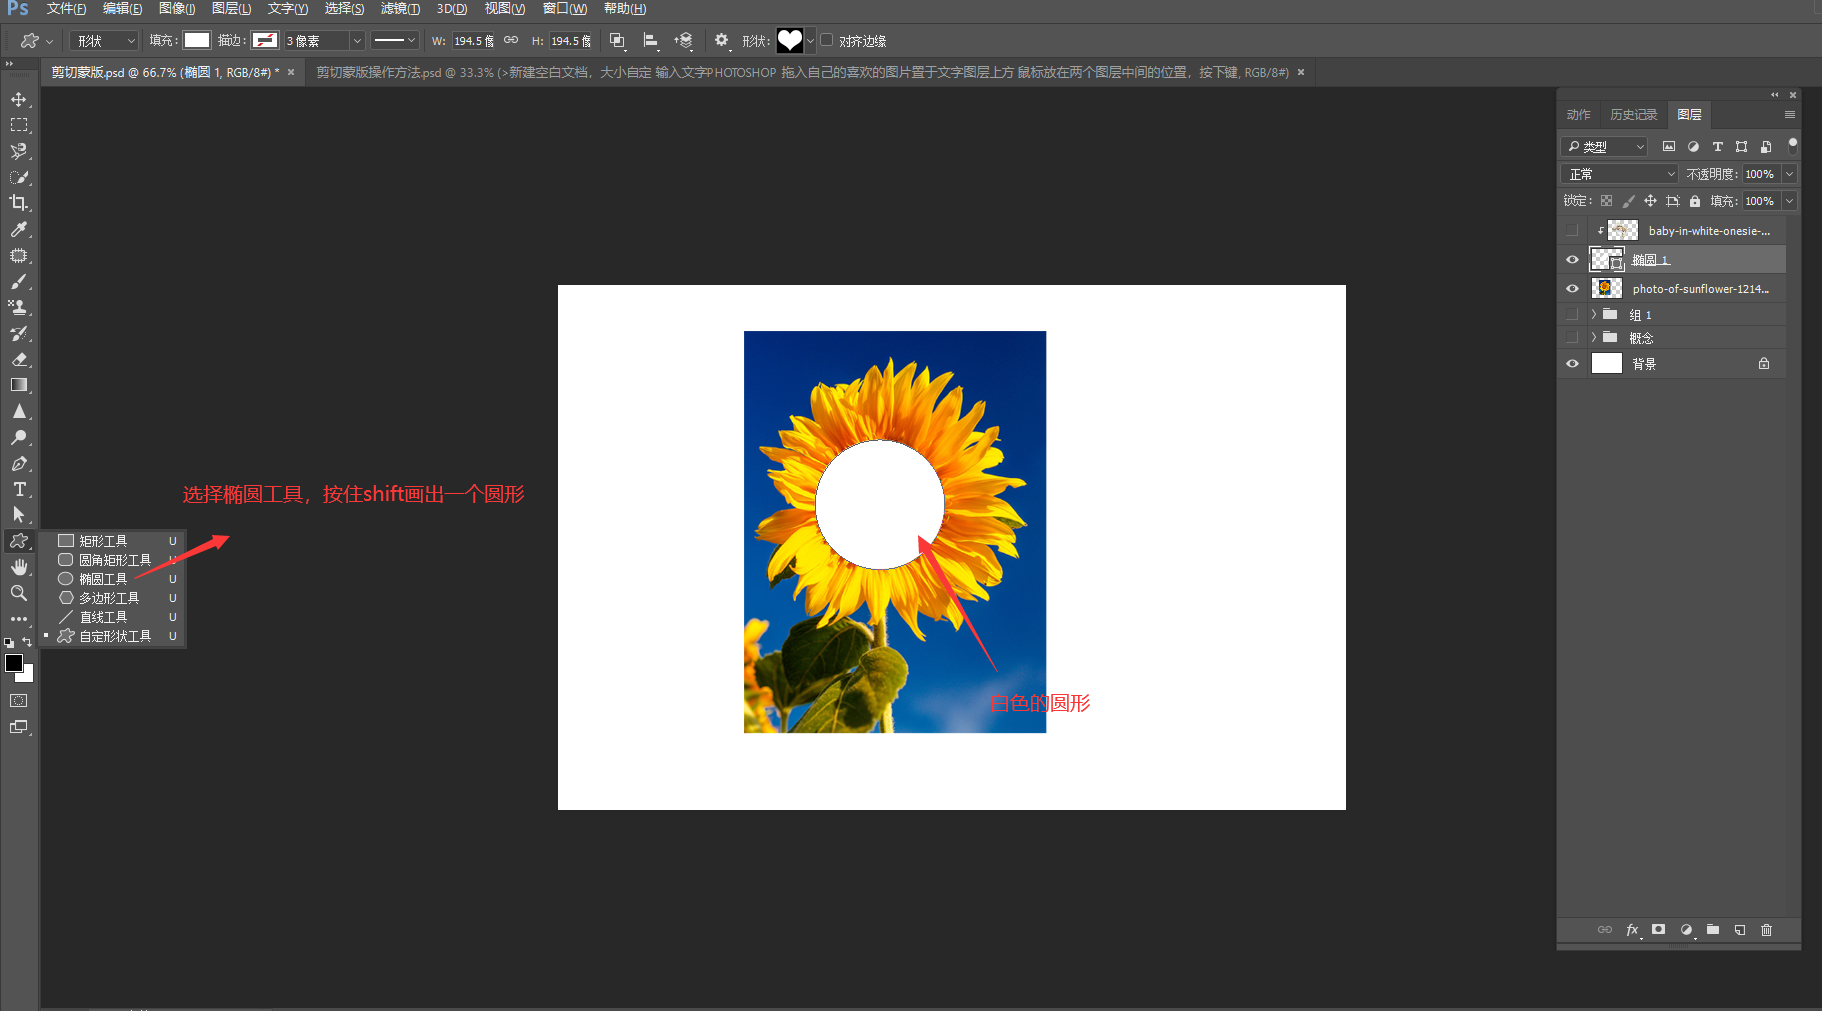The width and height of the screenshot is (1822, 1011).
Task: Select the Move tool
Action: (19, 99)
